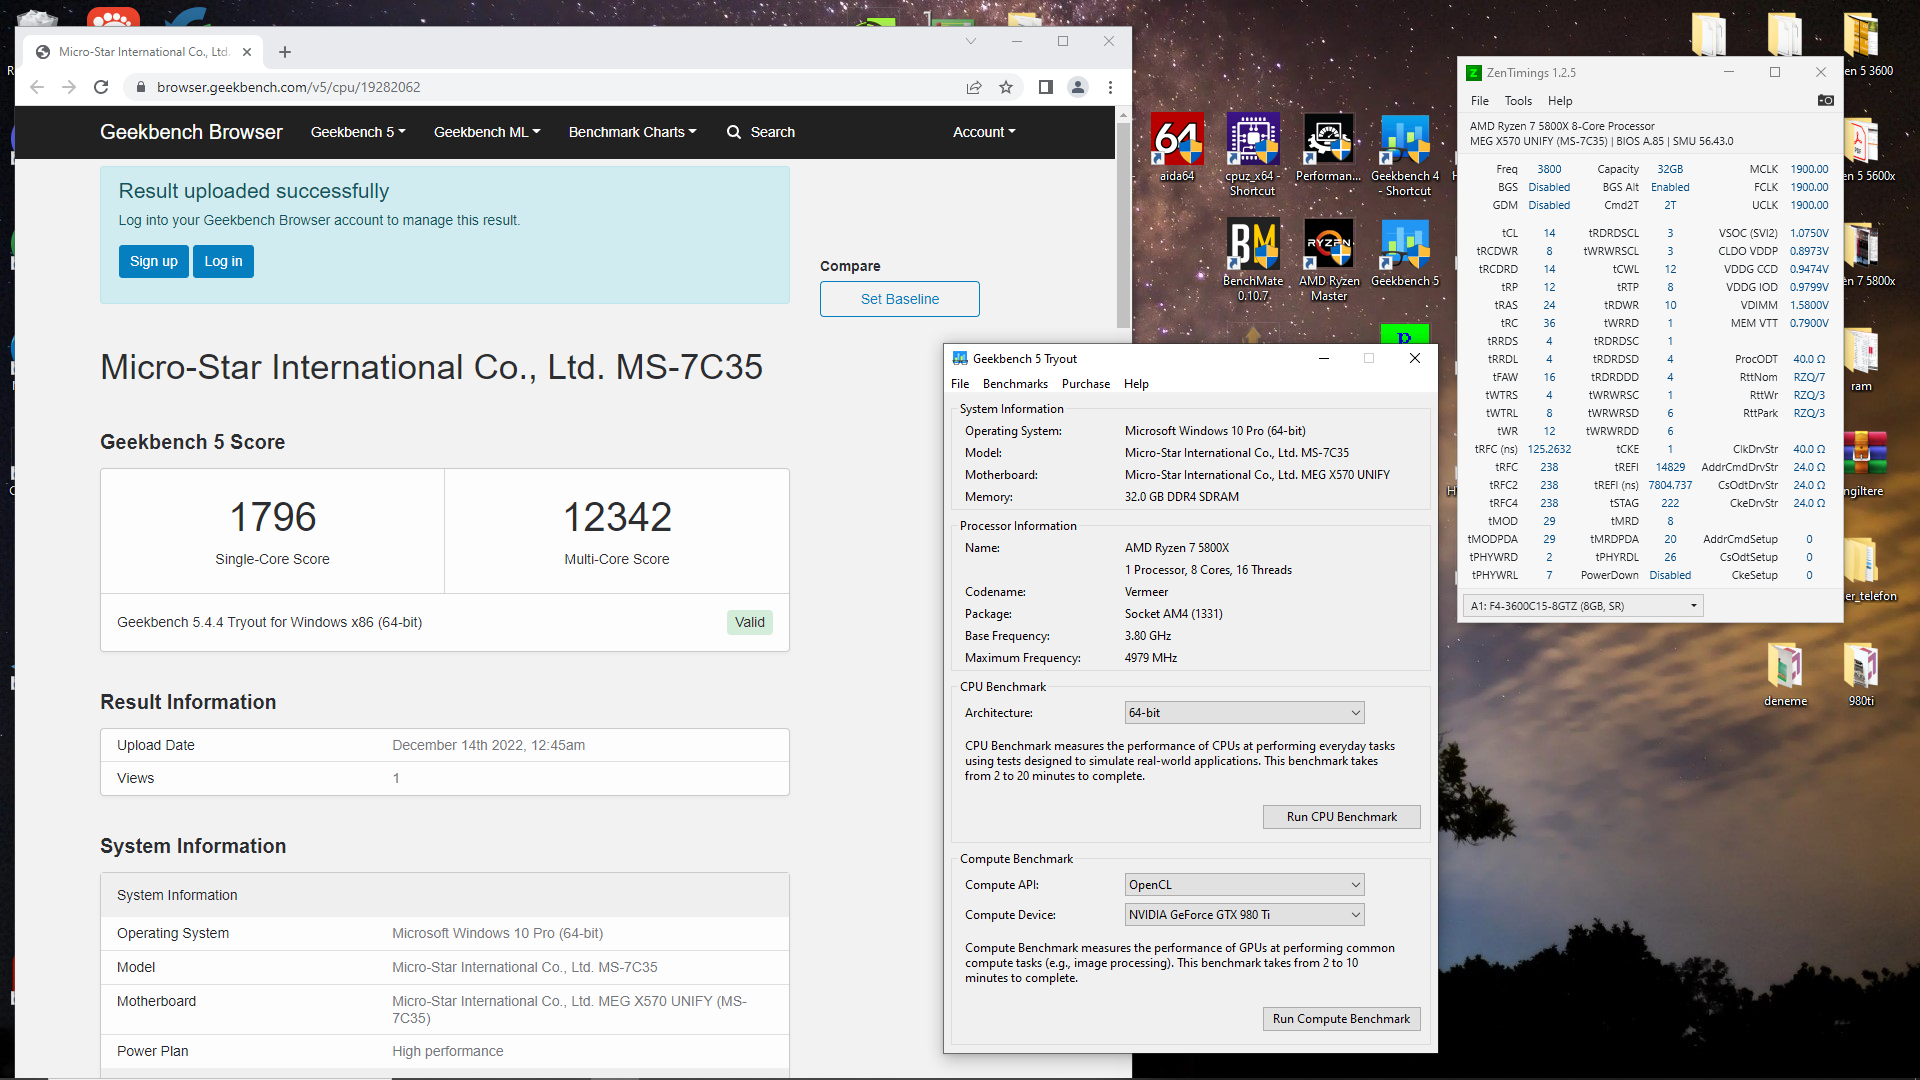Click the share page icon in address bar
The image size is (1920, 1080).
[x=974, y=87]
